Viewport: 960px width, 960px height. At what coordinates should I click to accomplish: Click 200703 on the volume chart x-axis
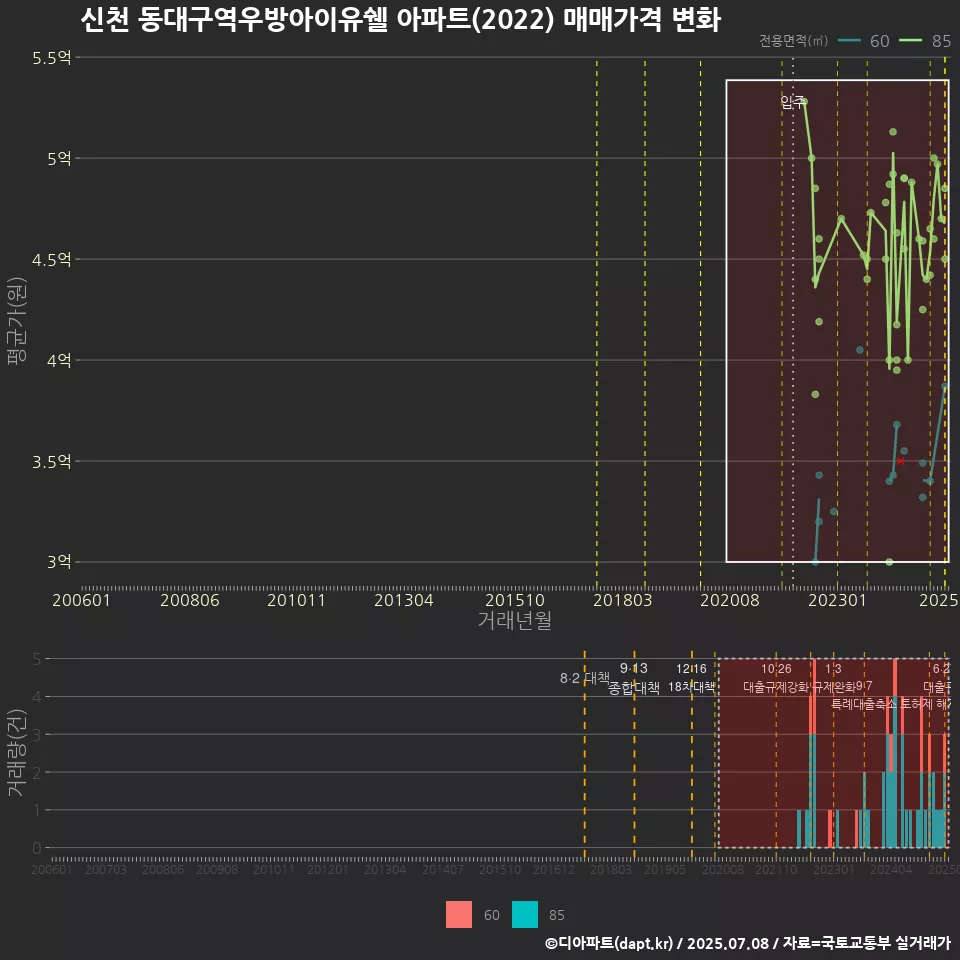coord(106,869)
